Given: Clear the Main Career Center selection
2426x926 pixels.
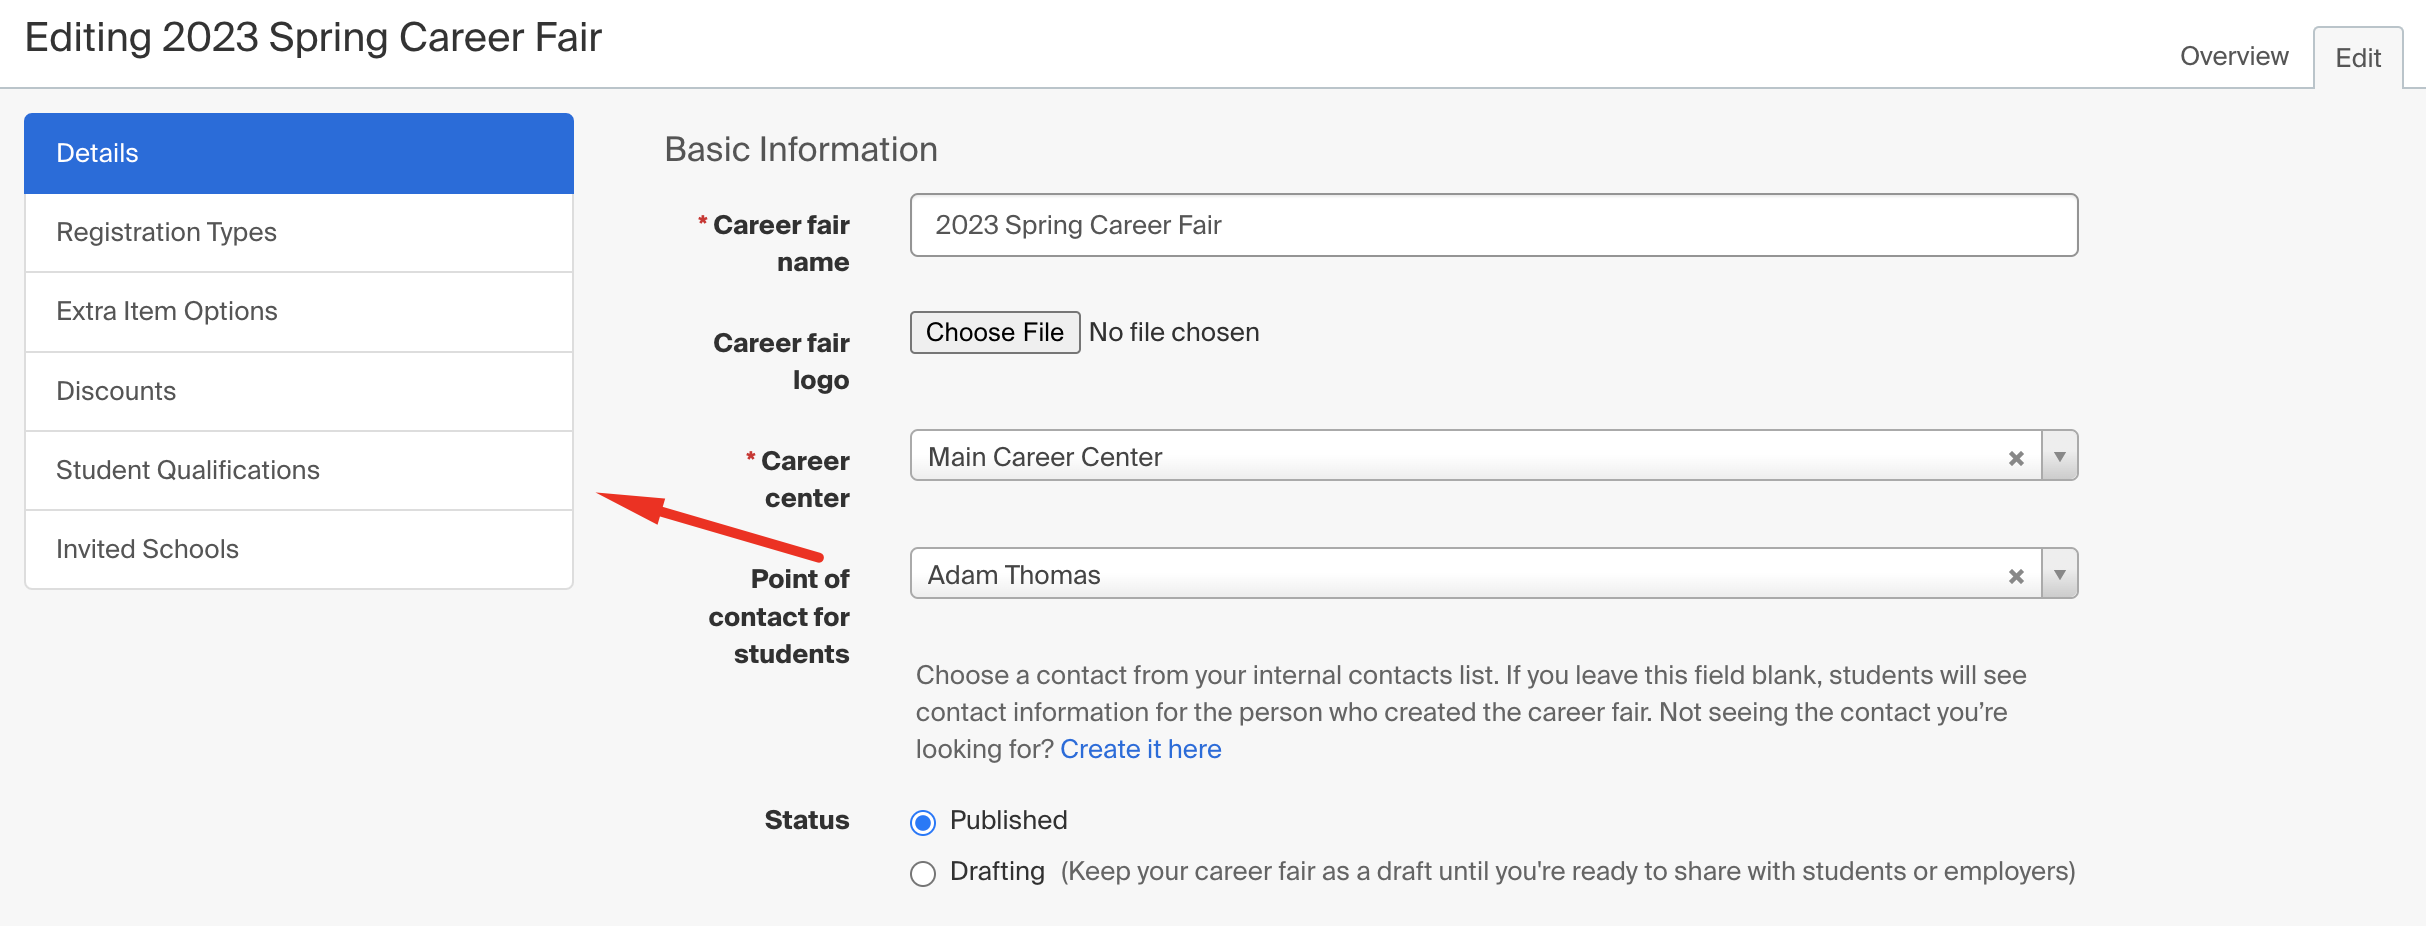Looking at the screenshot, I should pyautogui.click(x=2016, y=458).
